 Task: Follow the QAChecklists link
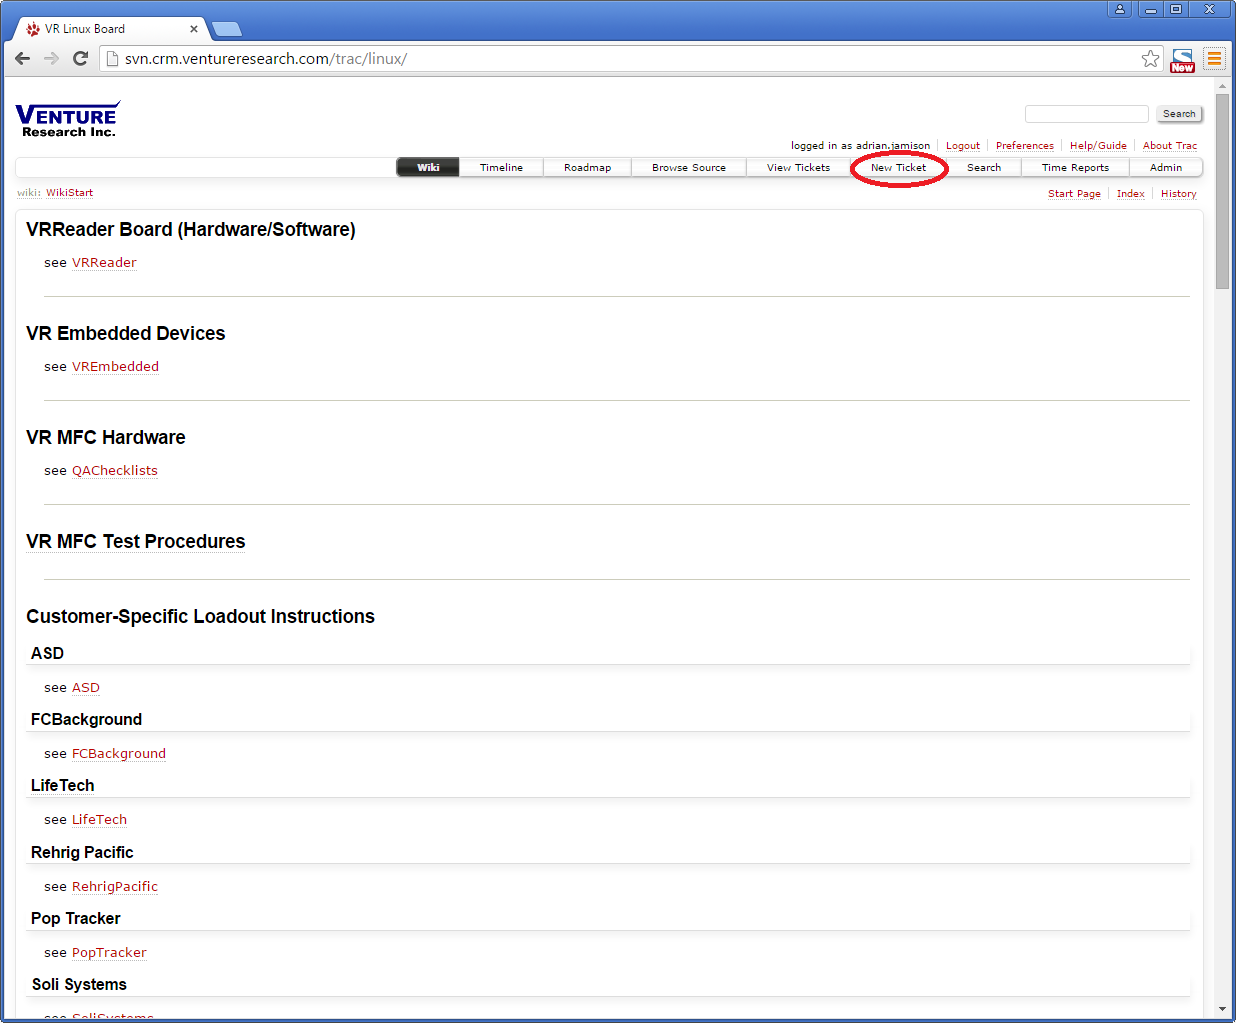click(x=114, y=471)
